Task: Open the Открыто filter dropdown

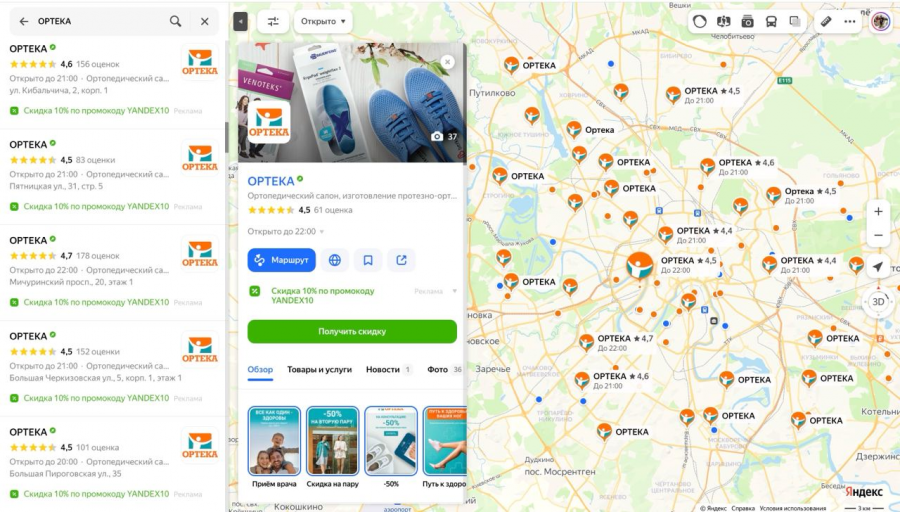Action: pos(323,21)
